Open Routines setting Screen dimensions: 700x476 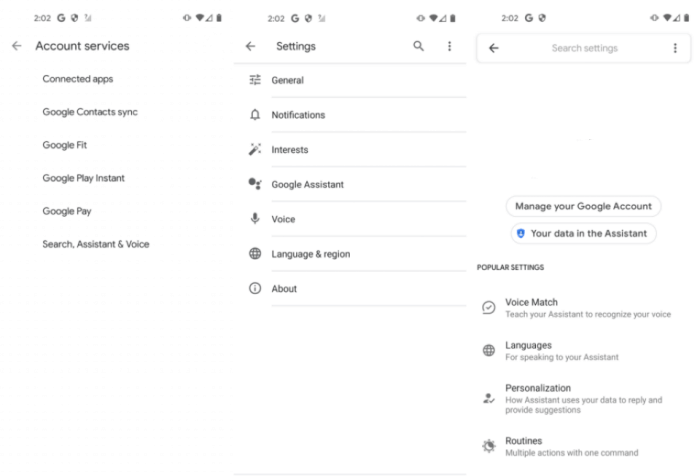coord(583,446)
